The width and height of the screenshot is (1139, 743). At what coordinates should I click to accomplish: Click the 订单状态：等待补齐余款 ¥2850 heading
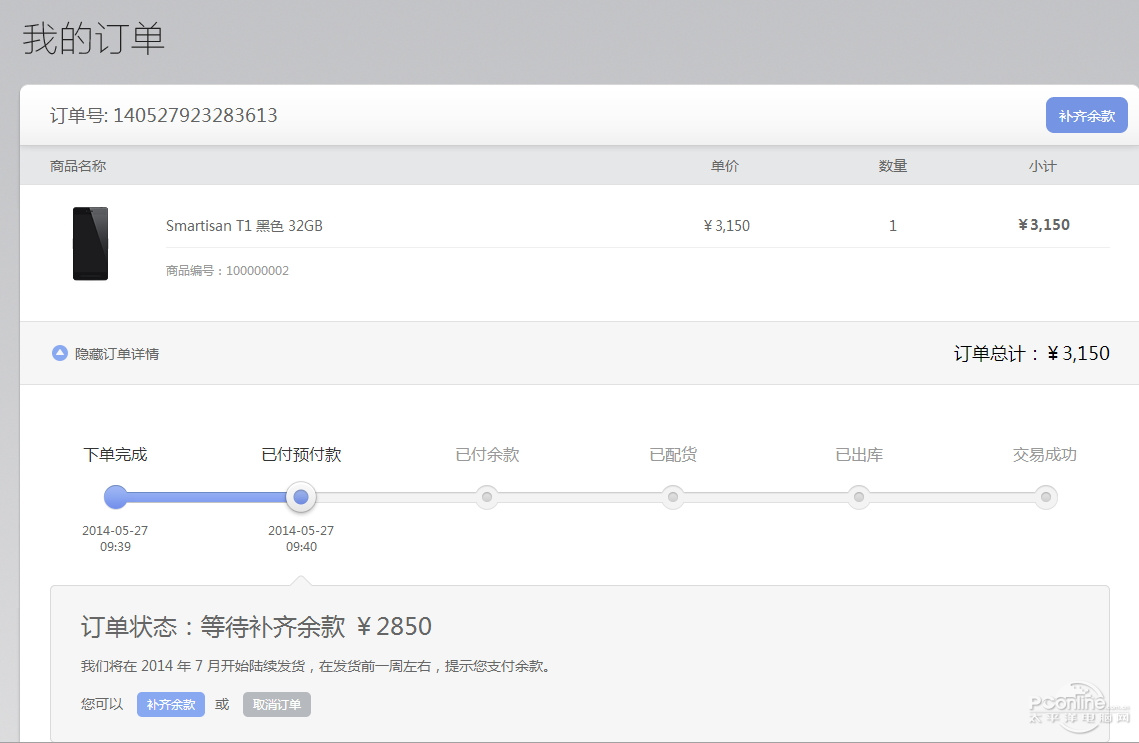click(256, 626)
